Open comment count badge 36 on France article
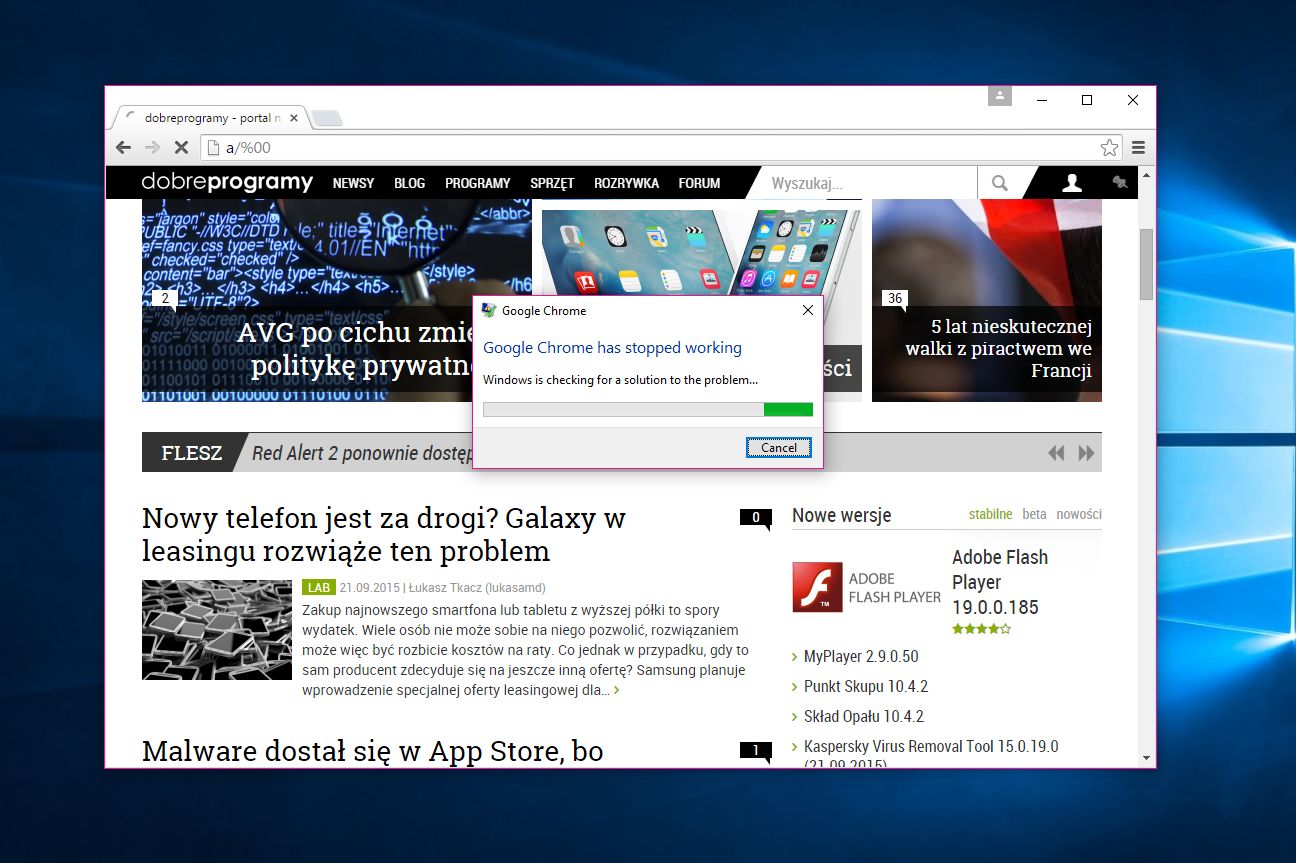The image size is (1296, 863). (x=895, y=299)
